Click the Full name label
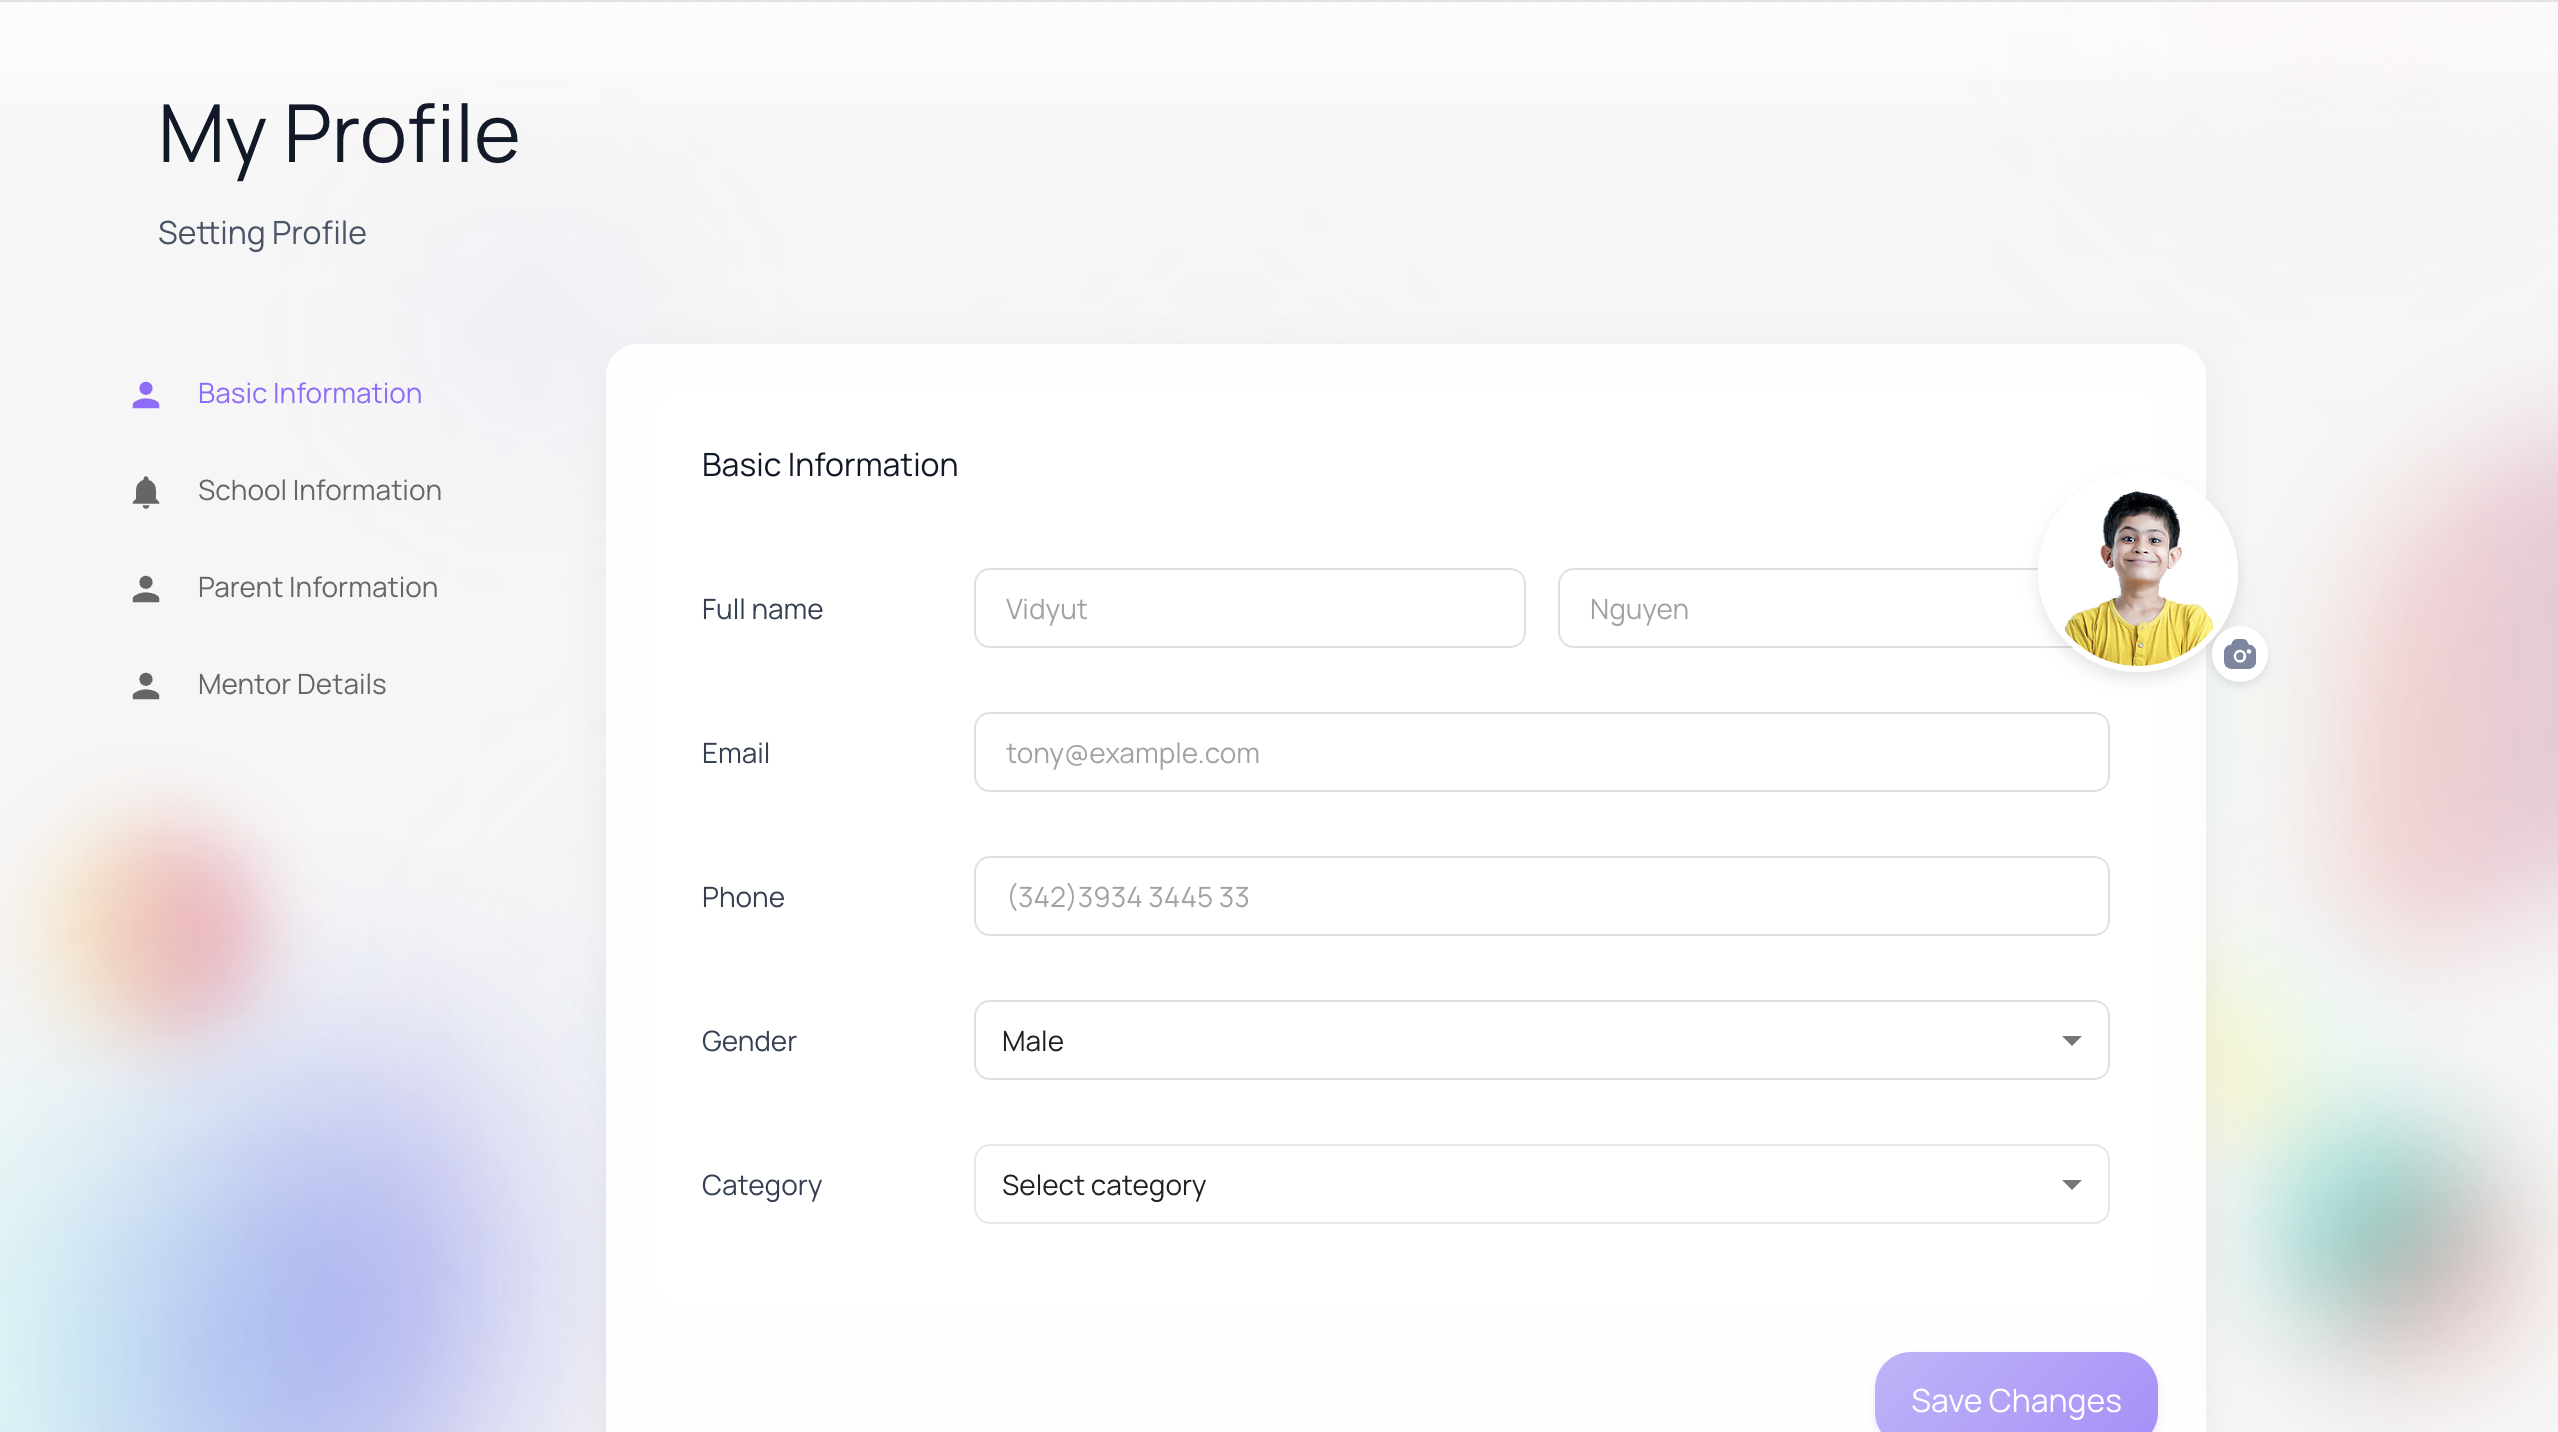Viewport: 2558px width, 1432px height. 762,609
